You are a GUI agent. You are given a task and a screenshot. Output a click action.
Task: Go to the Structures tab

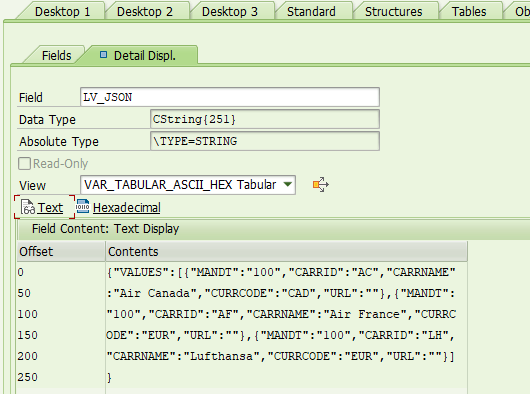pos(393,11)
